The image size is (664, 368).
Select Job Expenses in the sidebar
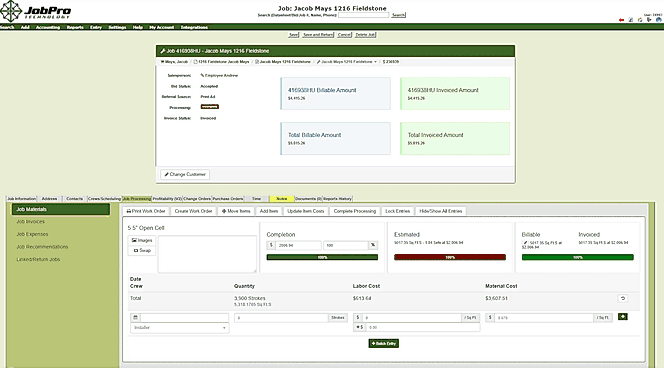32,234
